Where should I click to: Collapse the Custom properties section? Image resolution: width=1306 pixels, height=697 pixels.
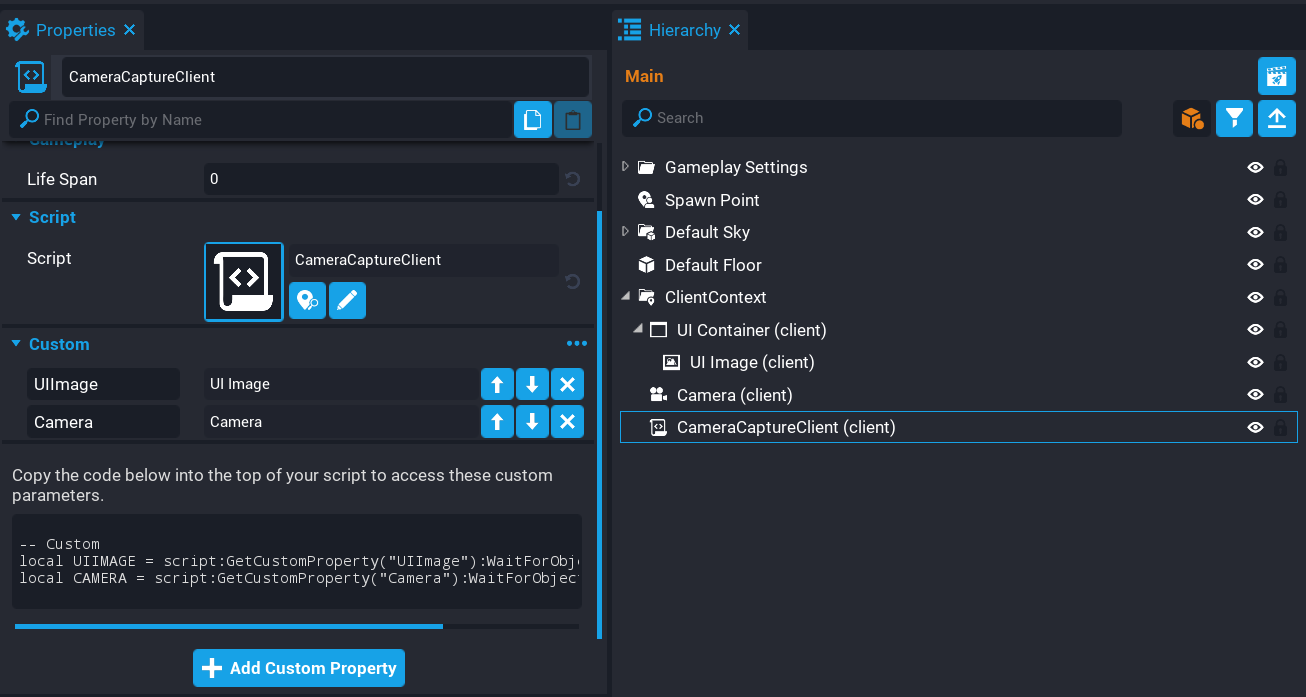(x=16, y=344)
